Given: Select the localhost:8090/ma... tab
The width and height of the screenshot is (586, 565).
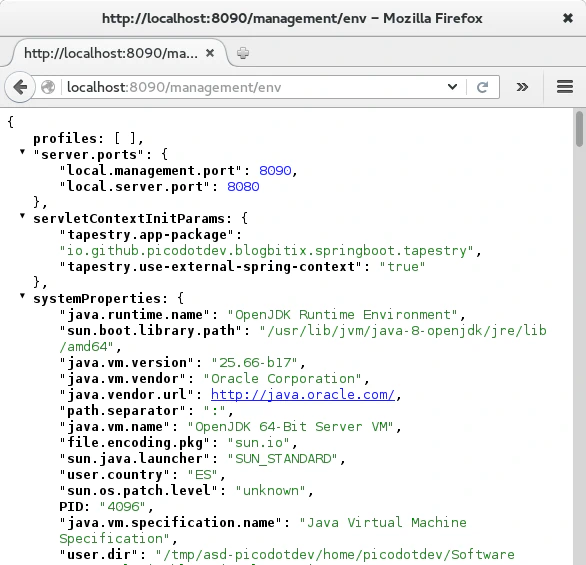Looking at the screenshot, I should tap(111, 53).
